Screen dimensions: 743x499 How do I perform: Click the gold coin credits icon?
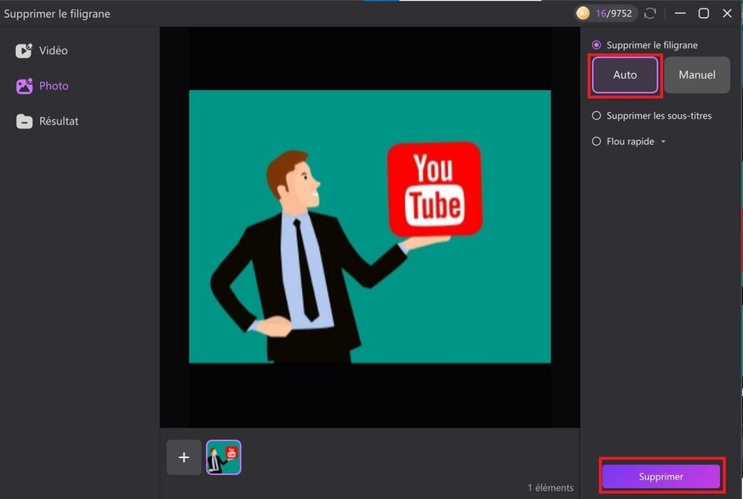click(x=583, y=13)
